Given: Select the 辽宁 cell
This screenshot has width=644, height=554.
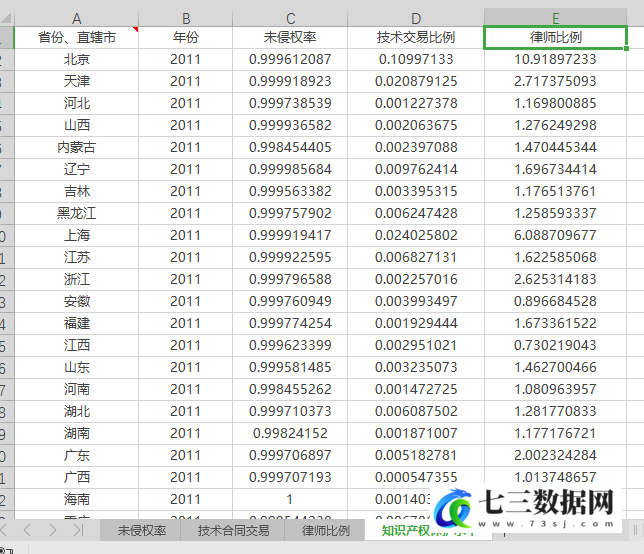Looking at the screenshot, I should point(76,169).
